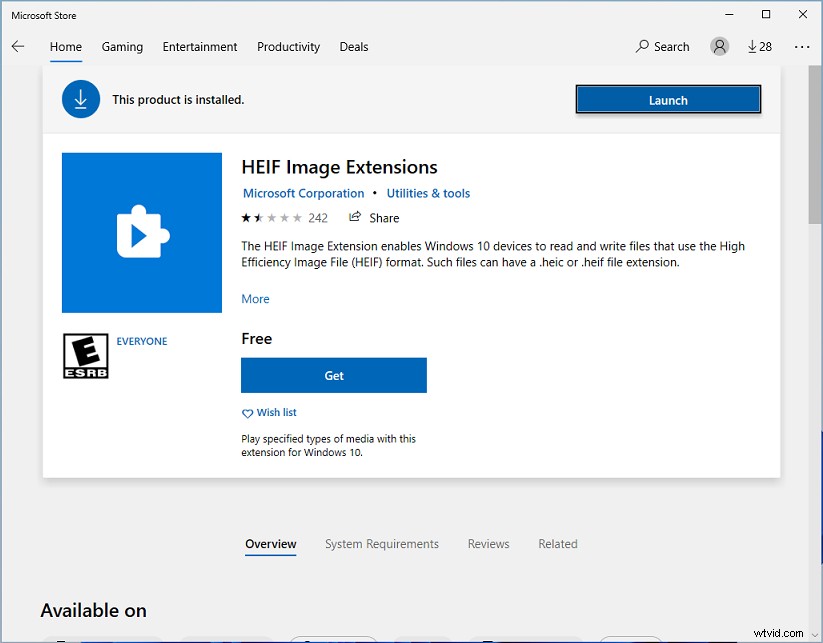This screenshot has width=823, height=643.
Task: Click the HEIF Image Extensions app tile
Action: (141, 232)
